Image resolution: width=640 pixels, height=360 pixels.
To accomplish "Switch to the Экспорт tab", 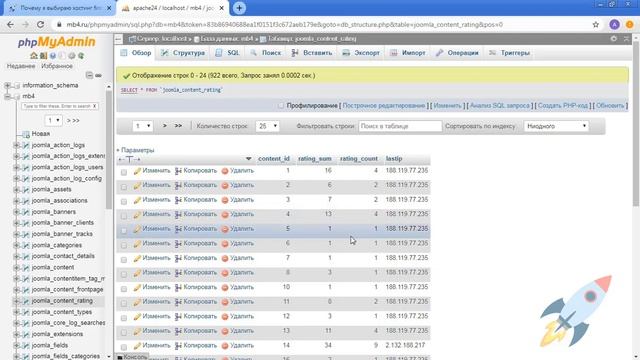I will [x=361, y=53].
